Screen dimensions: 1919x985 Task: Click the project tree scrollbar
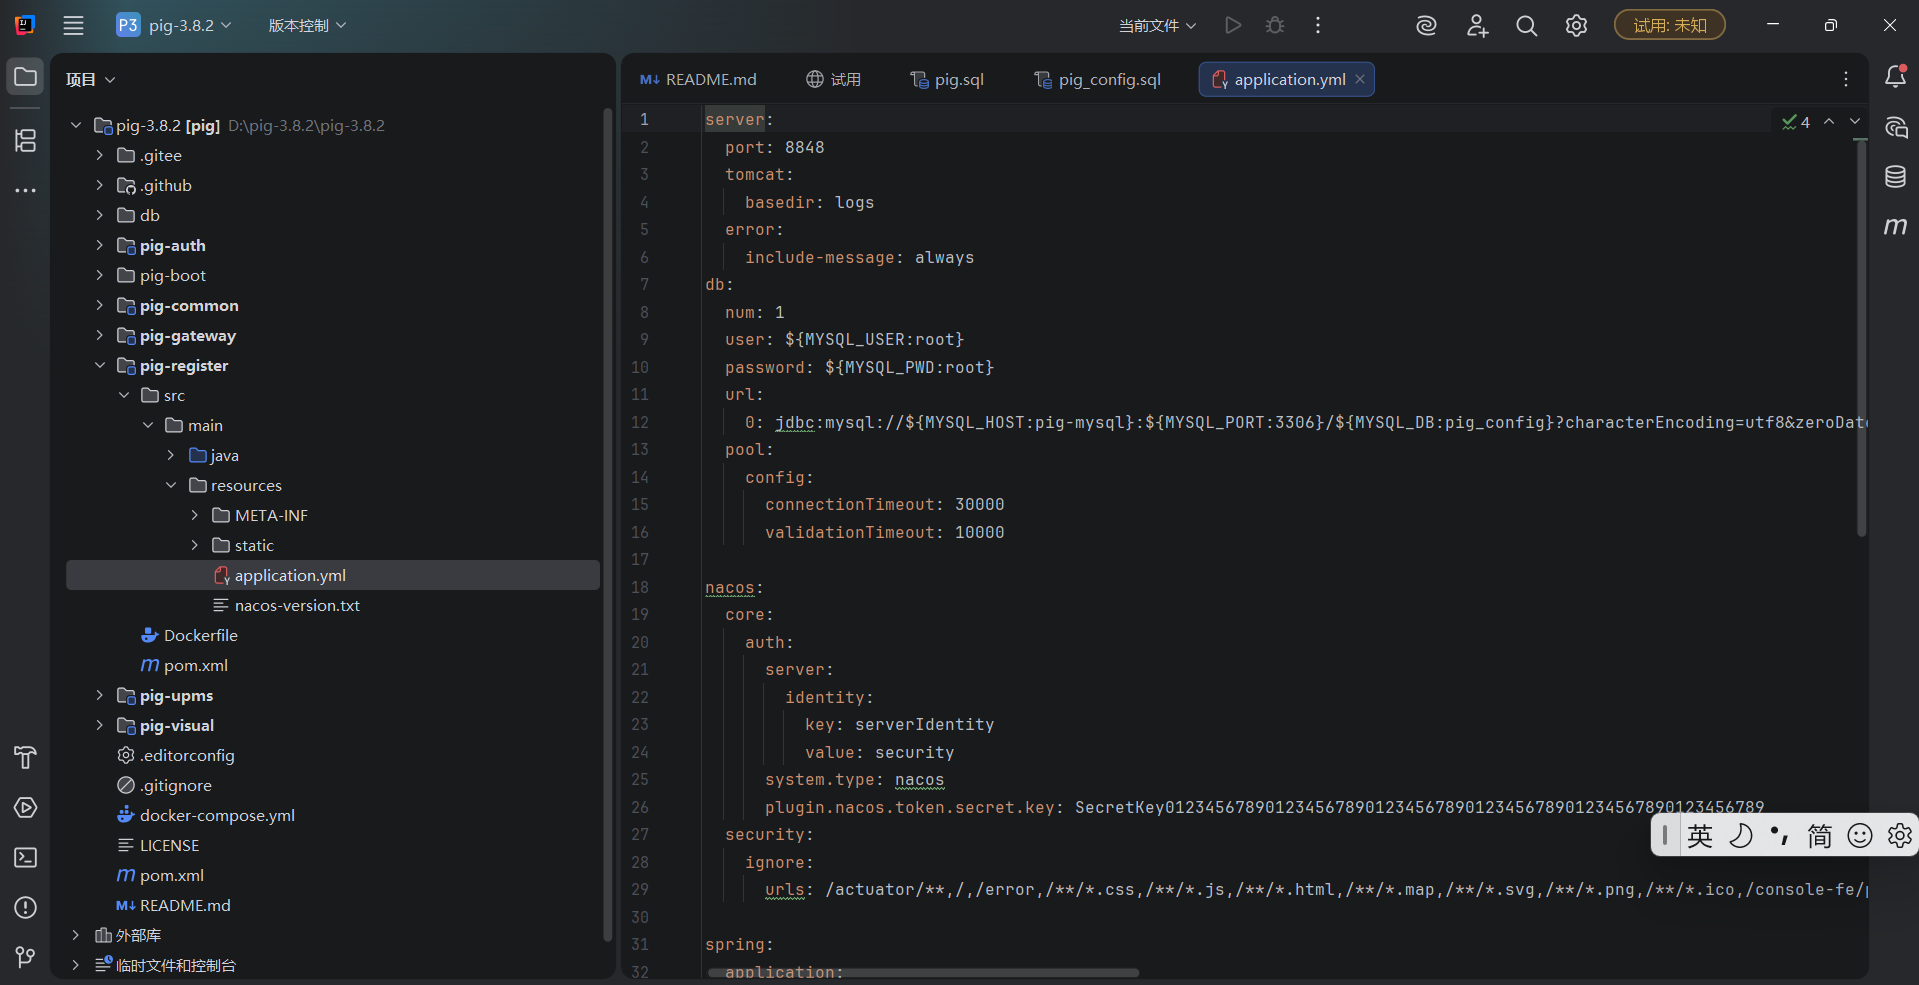tap(607, 523)
